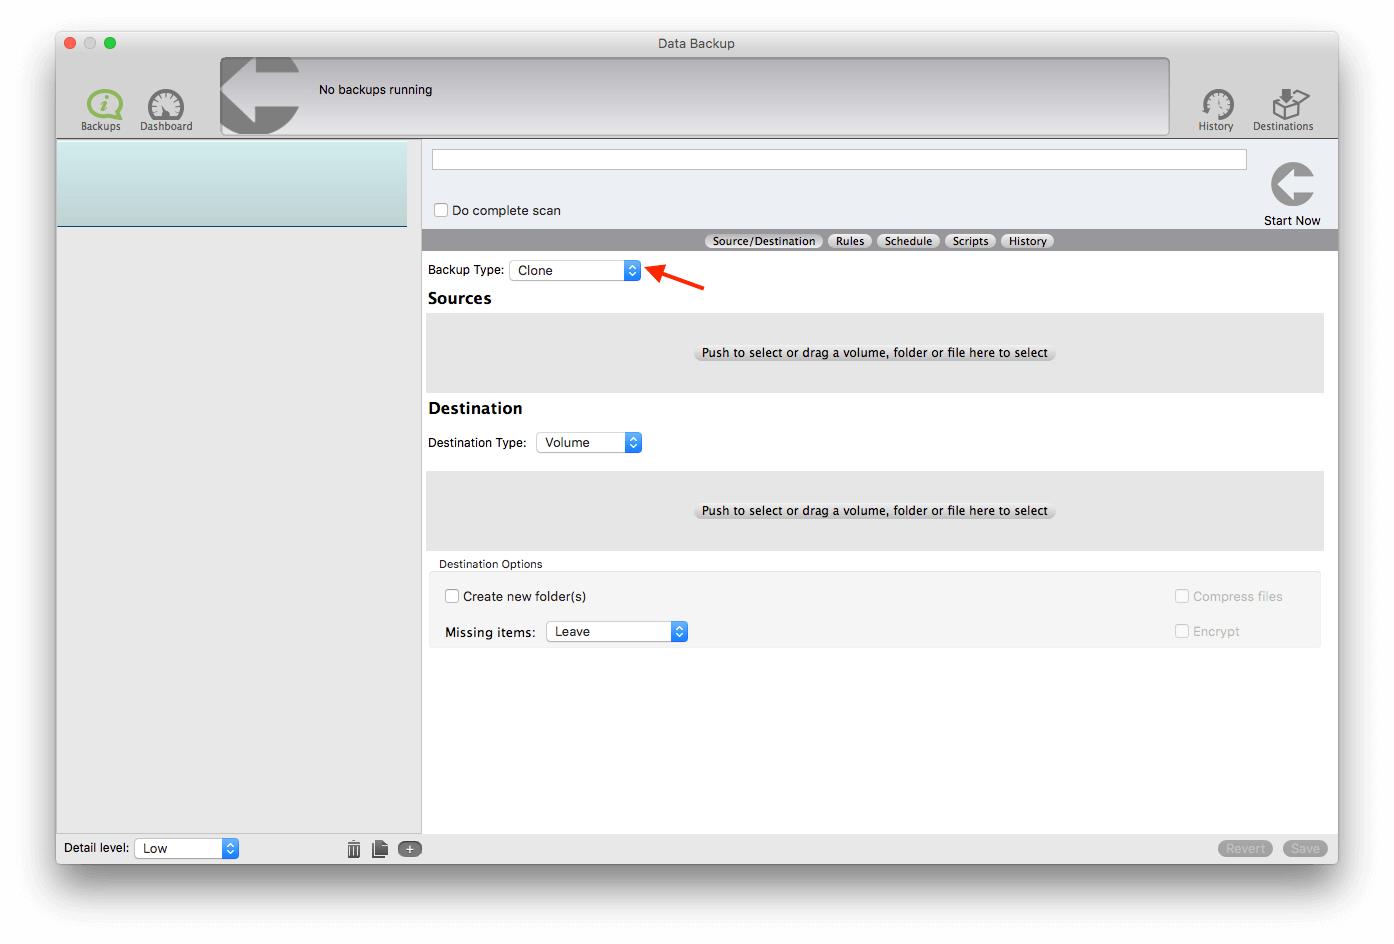Viewport: 1394px width, 944px height.
Task: Click the Start Now arrow icon
Action: [1291, 184]
